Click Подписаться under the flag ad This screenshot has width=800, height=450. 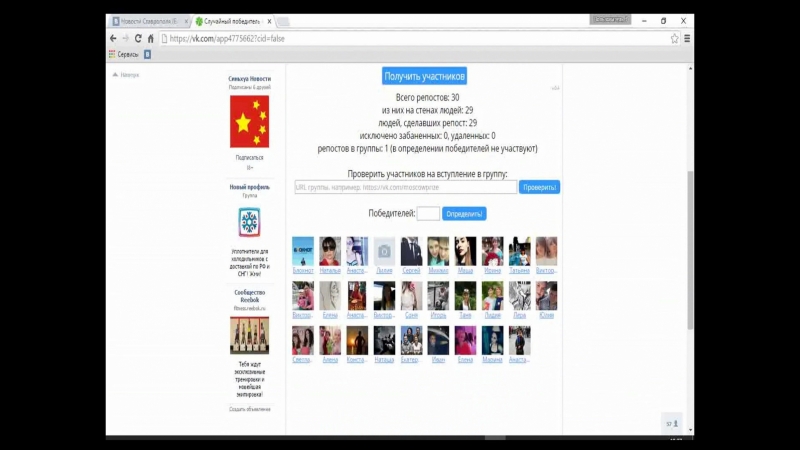coord(249,158)
